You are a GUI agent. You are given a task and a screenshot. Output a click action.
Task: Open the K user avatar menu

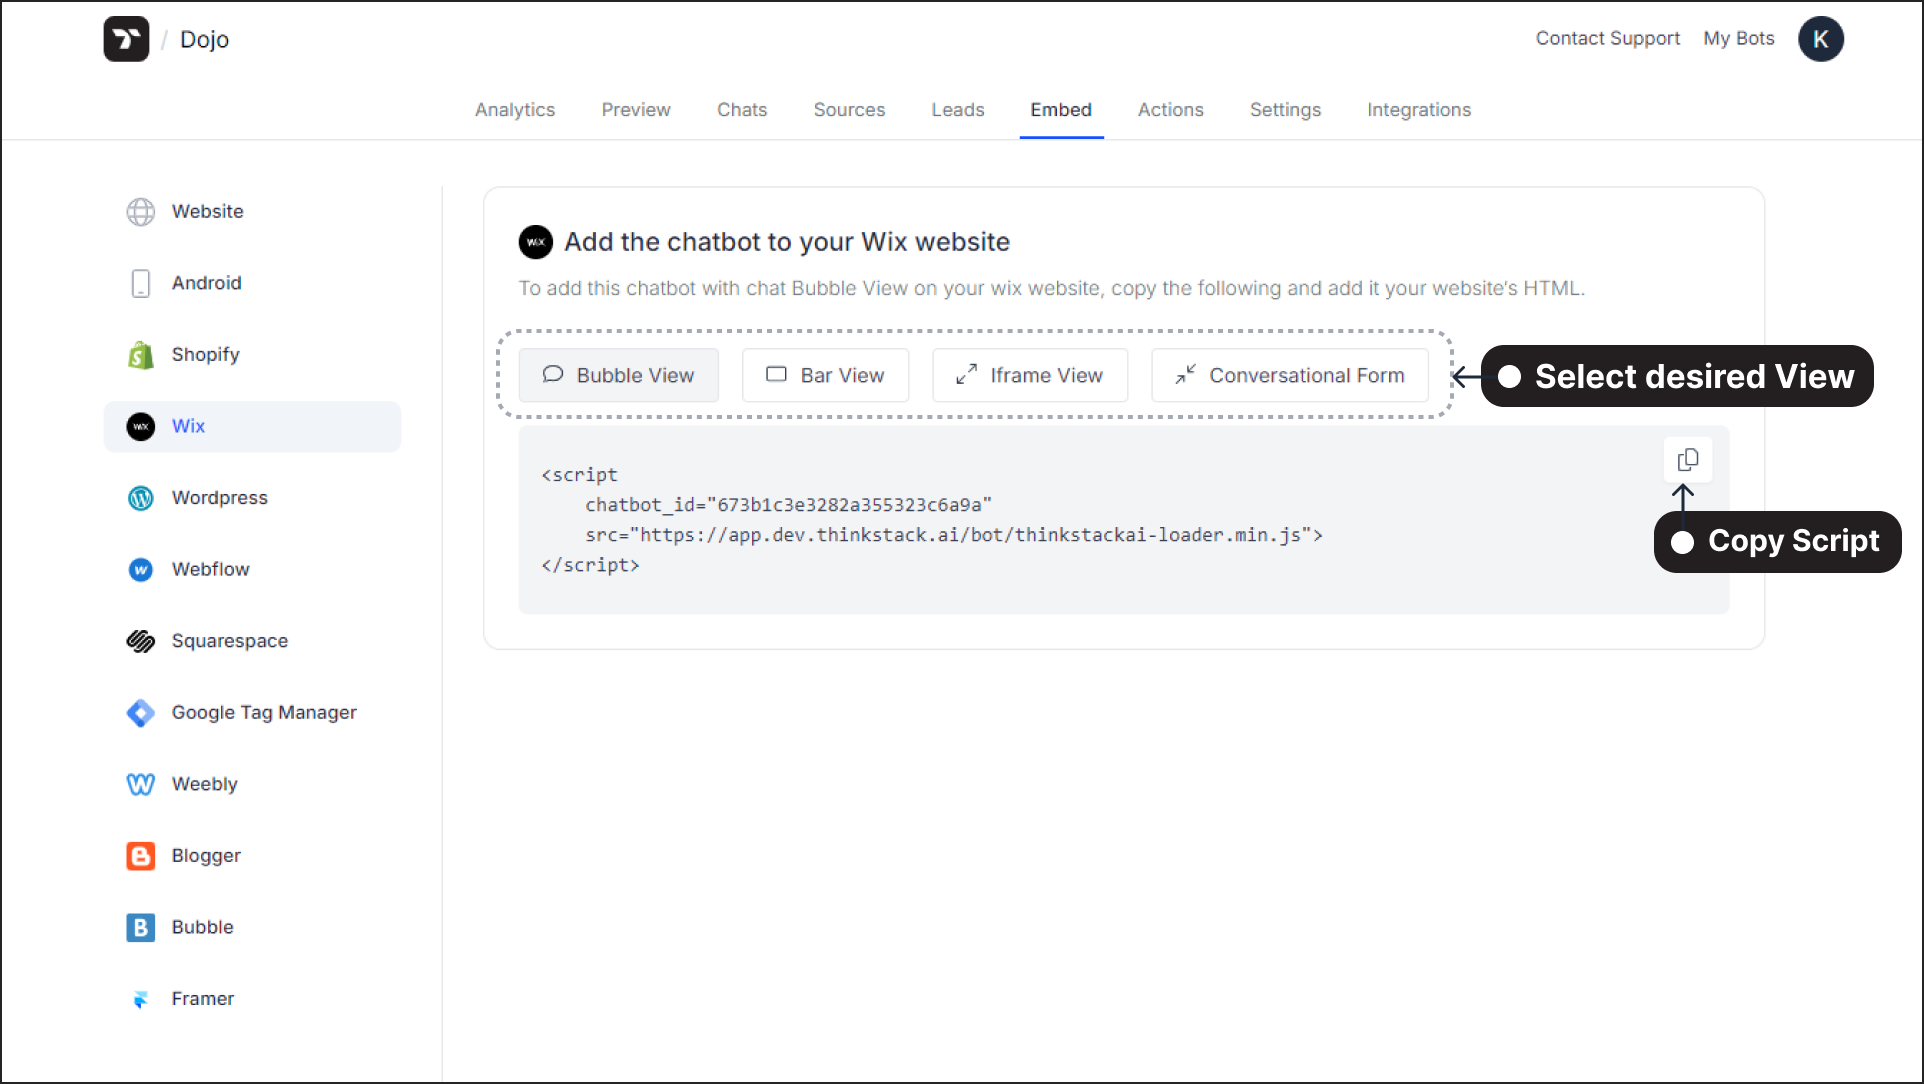click(1820, 39)
